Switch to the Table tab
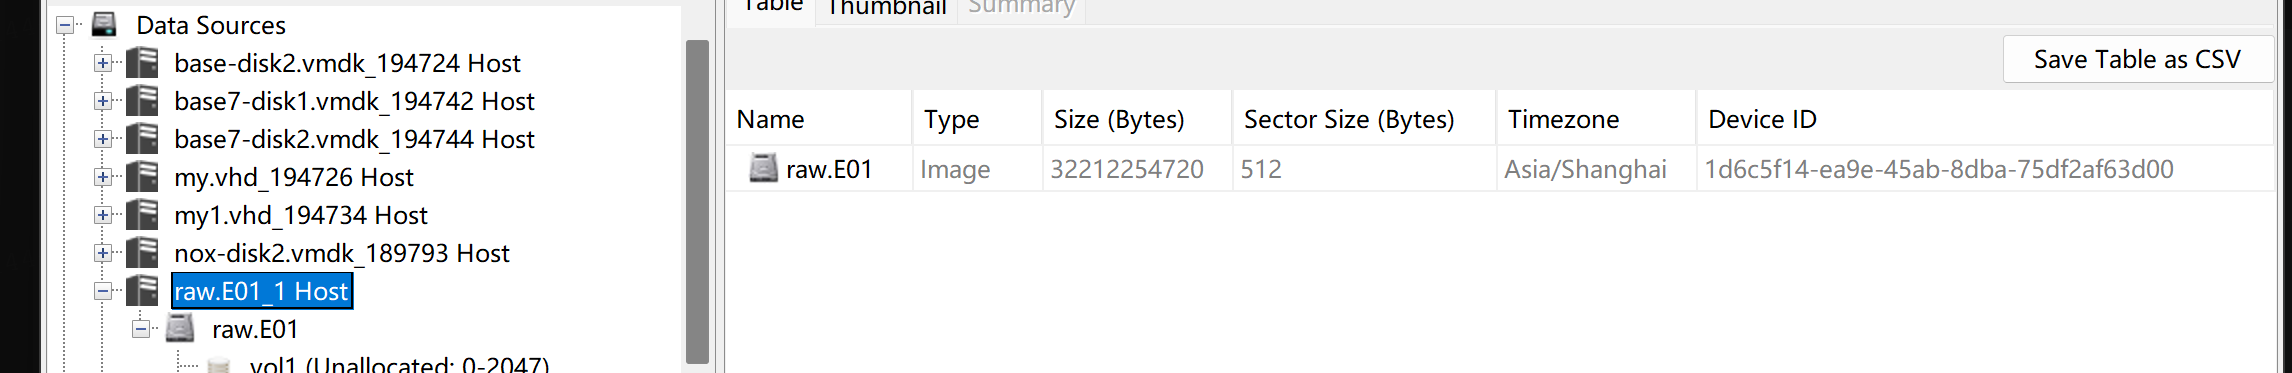 pyautogui.click(x=772, y=6)
